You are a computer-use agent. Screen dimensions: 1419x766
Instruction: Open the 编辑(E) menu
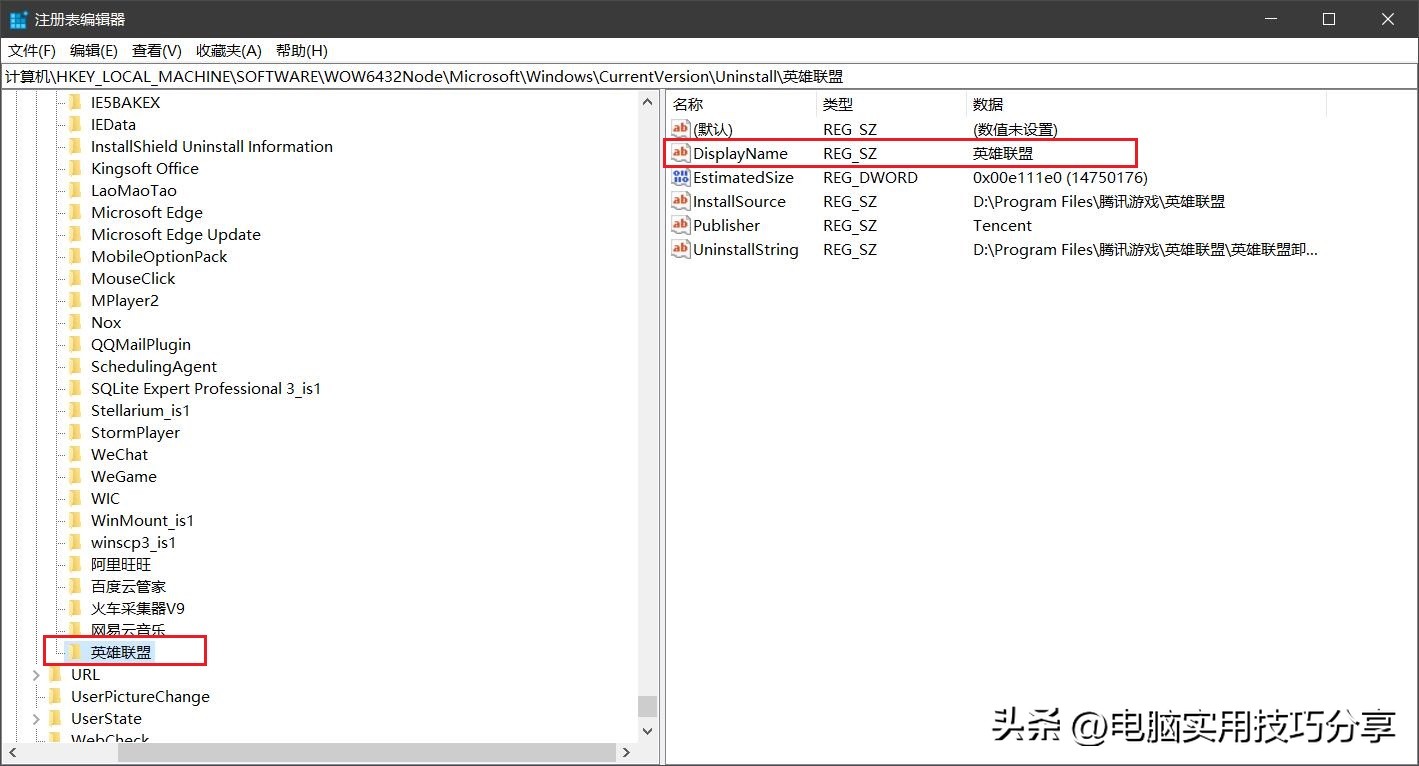click(x=94, y=50)
